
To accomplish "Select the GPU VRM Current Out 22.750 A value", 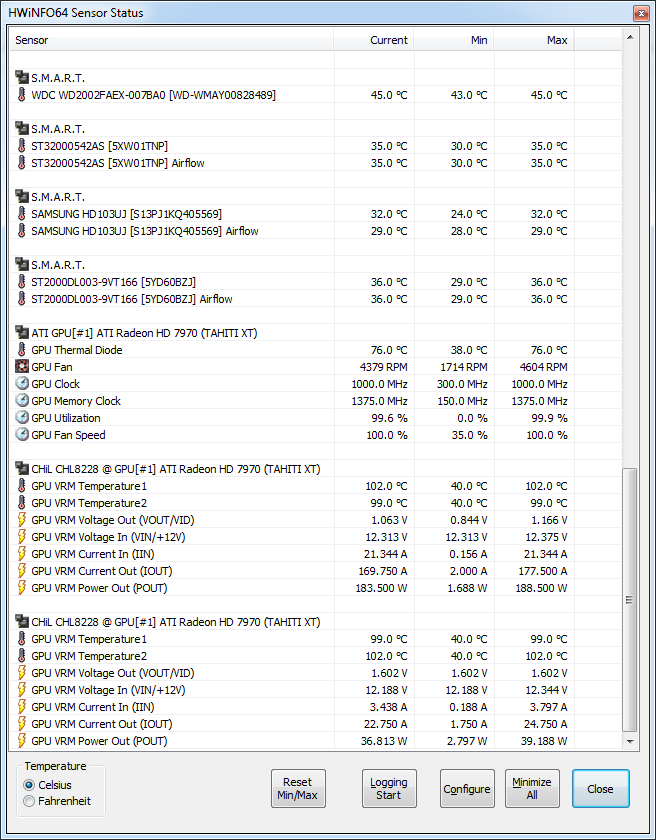I will pyautogui.click(x=386, y=724).
